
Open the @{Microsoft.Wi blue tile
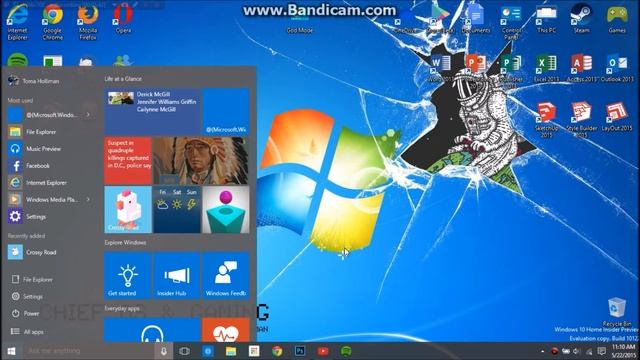(x=226, y=112)
